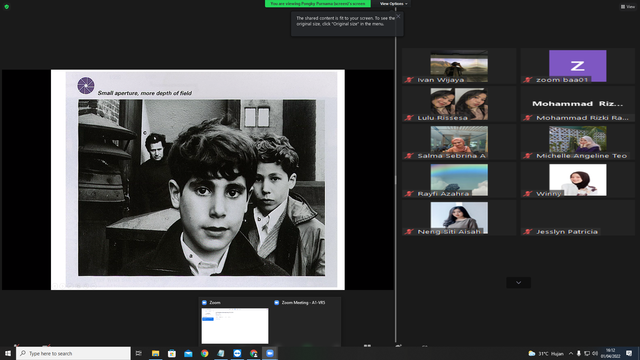Click the shared black-and-white photo of boys
640x360 pixels.
202,188
